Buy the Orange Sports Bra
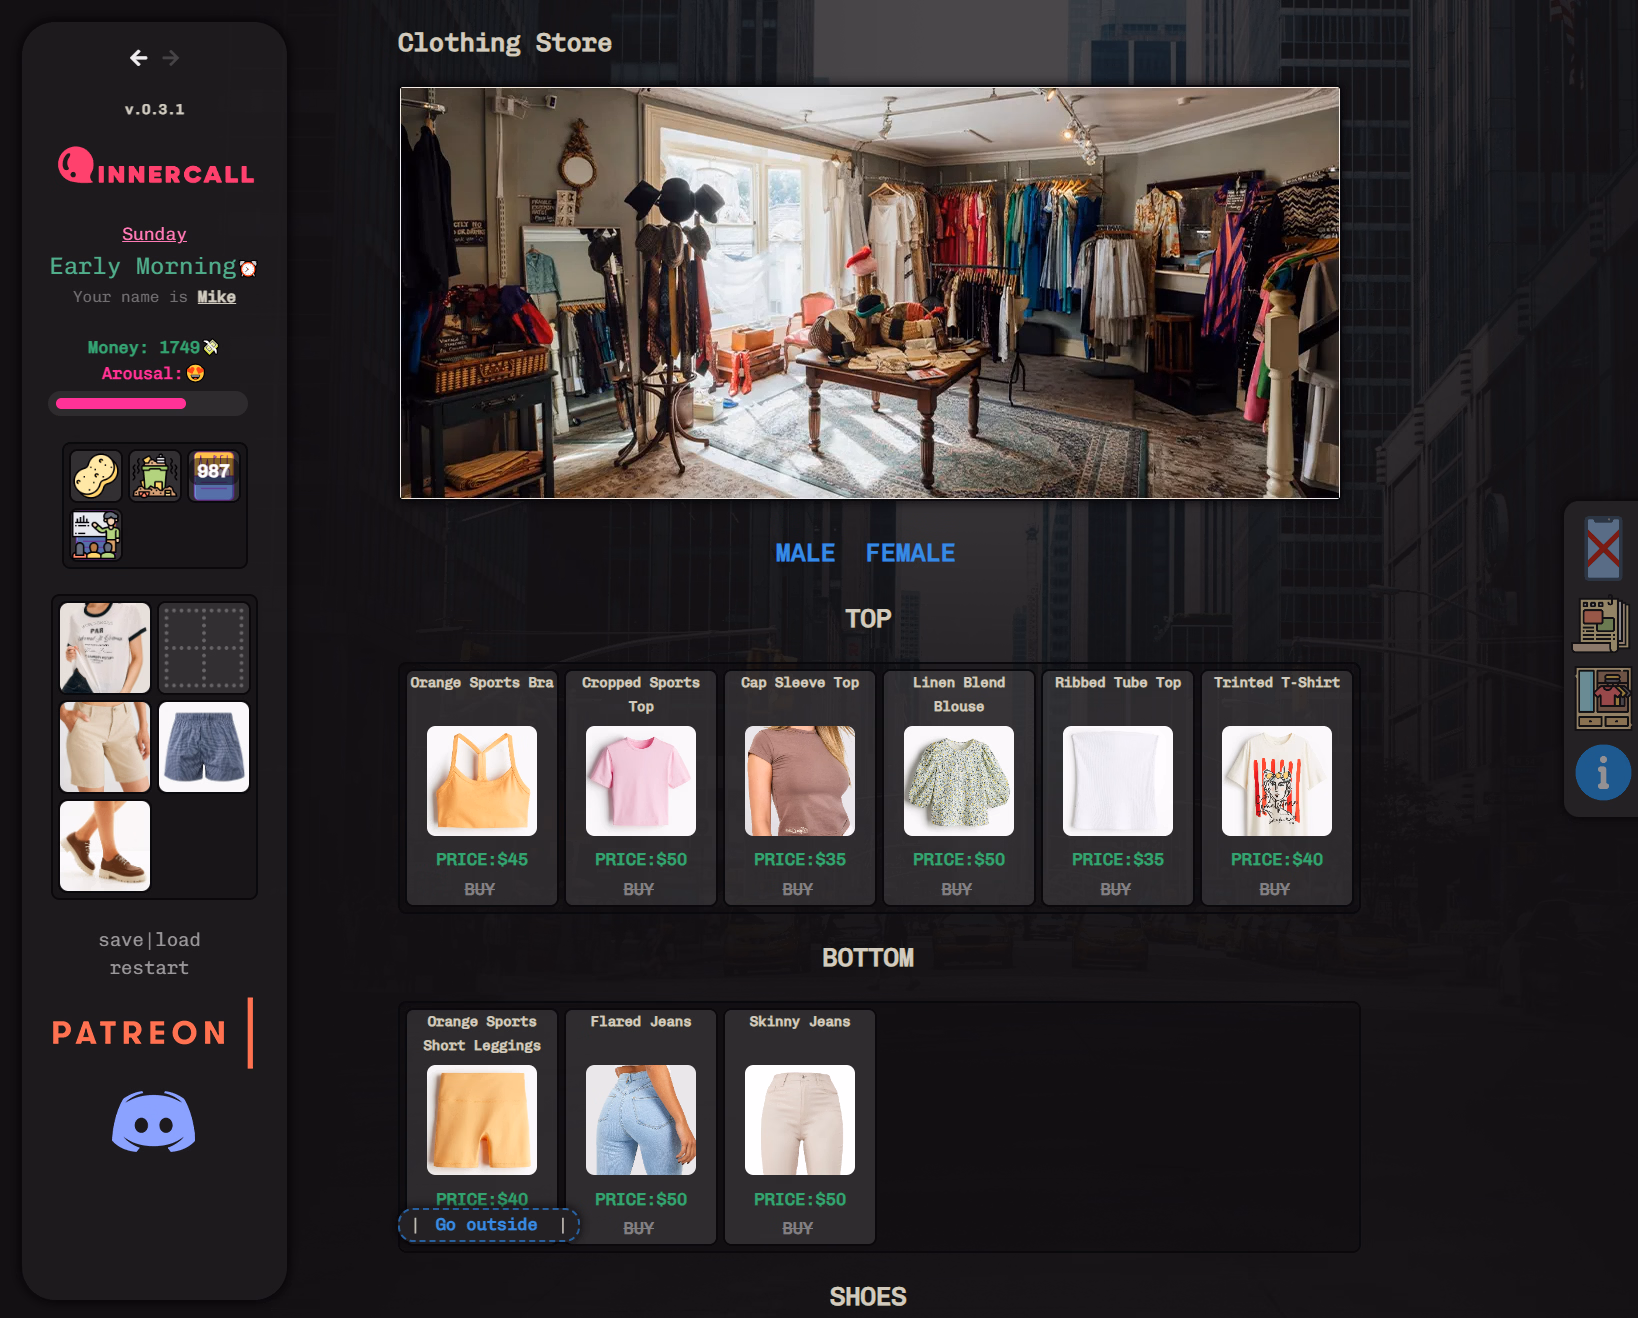Image resolution: width=1638 pixels, height=1318 pixels. click(480, 889)
